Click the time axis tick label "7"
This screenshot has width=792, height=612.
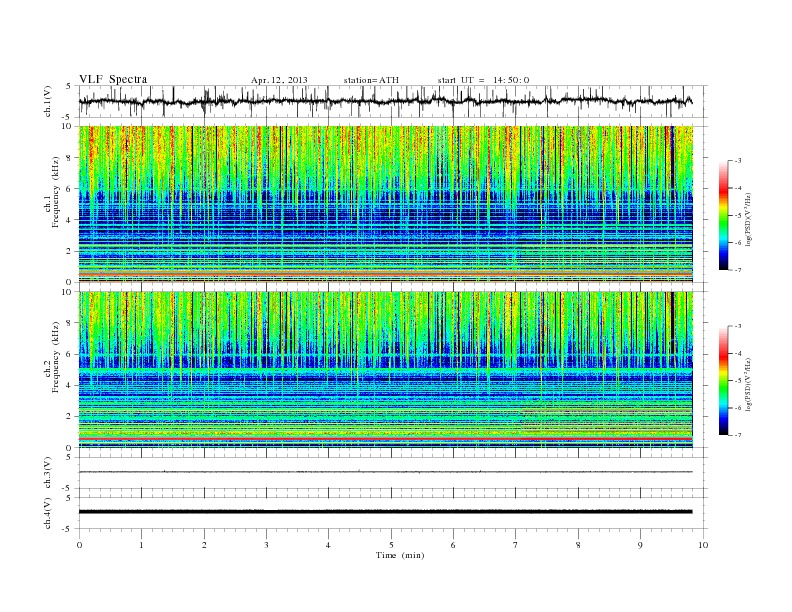click(x=516, y=545)
